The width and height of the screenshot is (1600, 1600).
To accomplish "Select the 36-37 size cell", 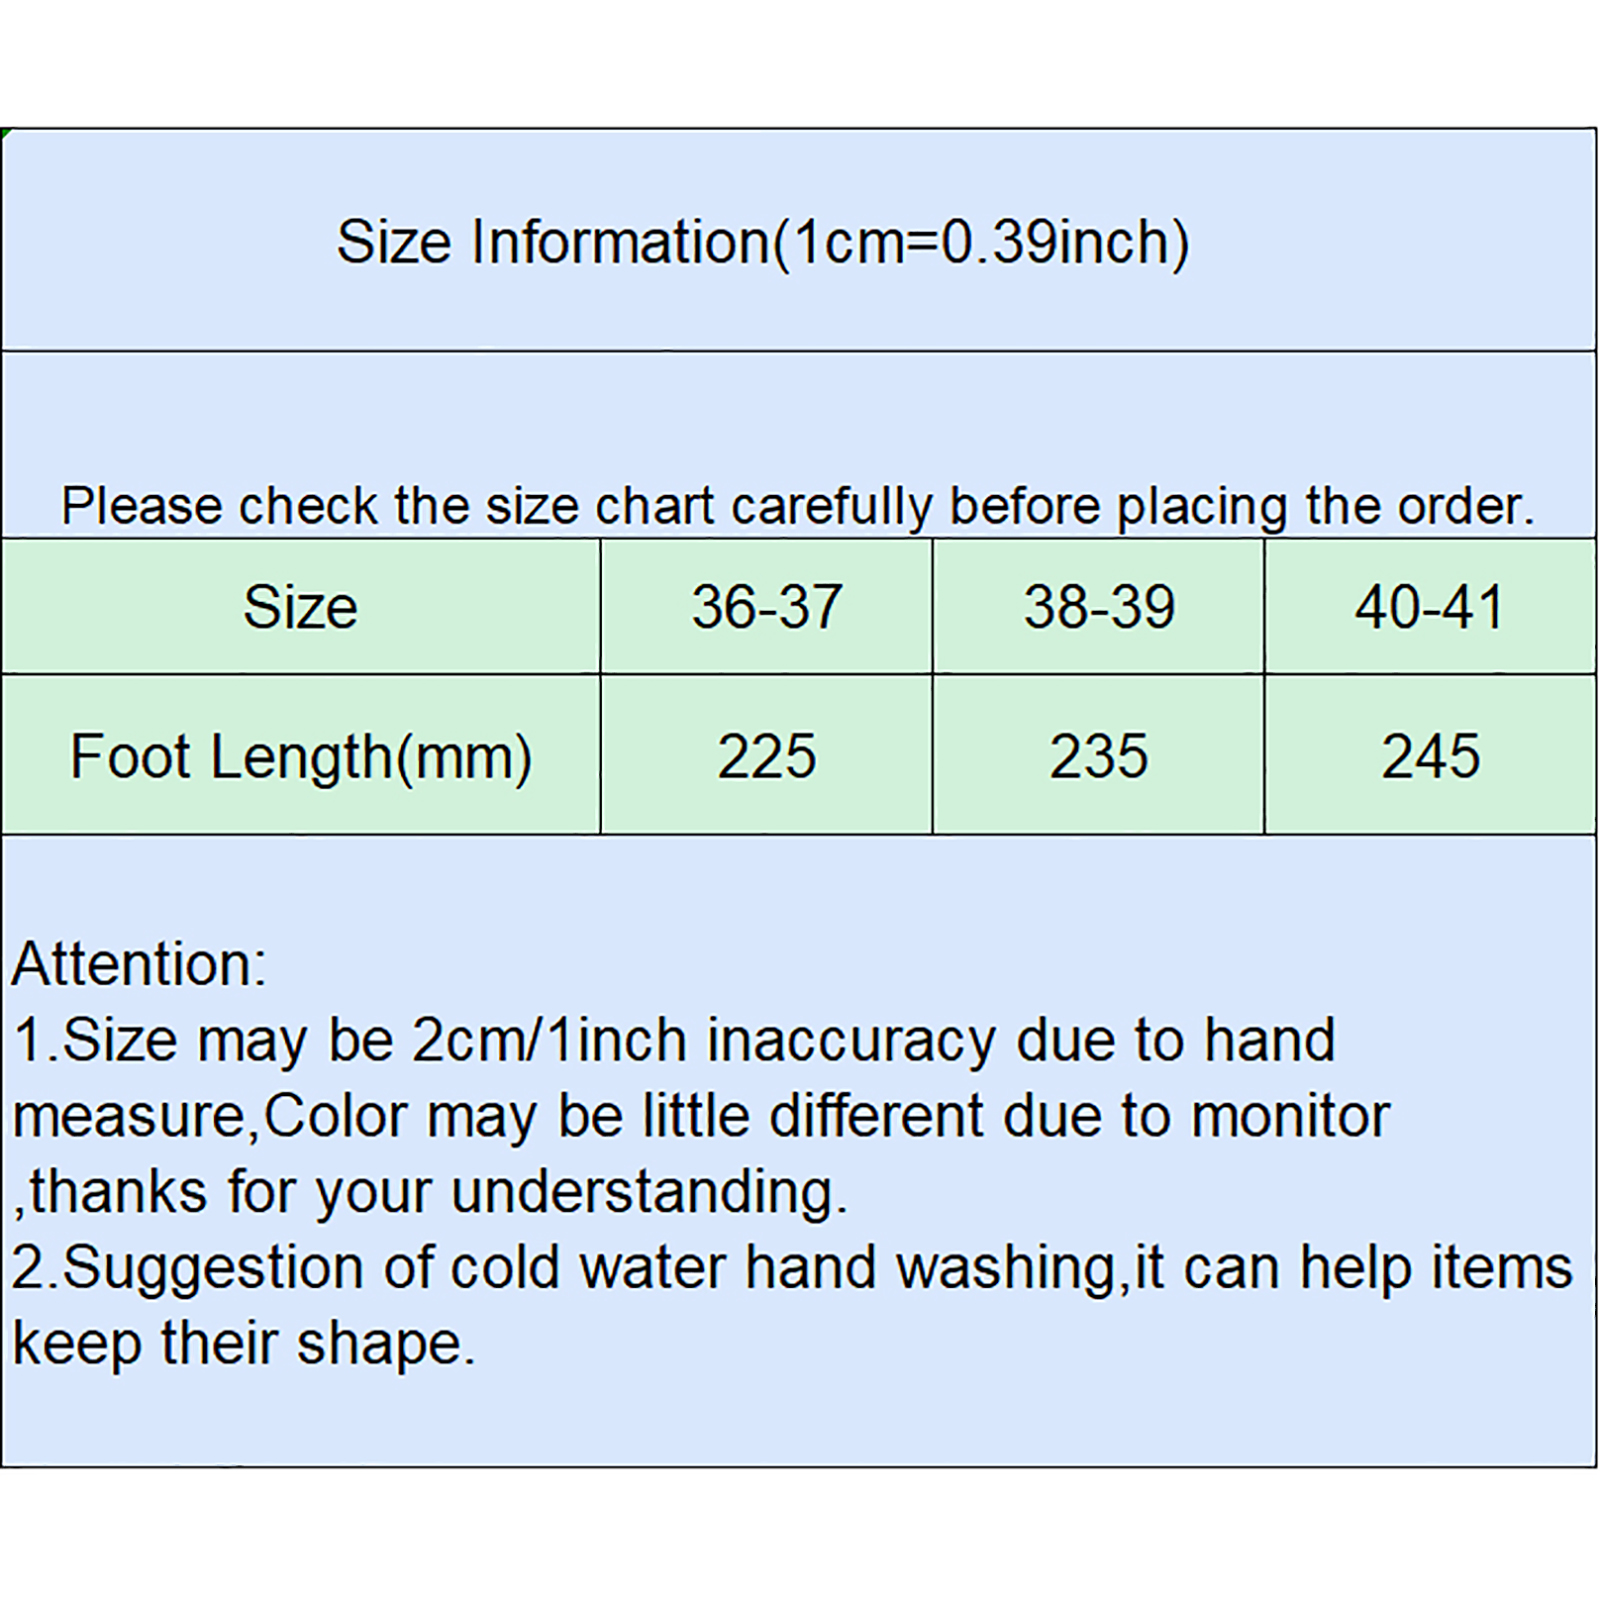I will point(766,607).
